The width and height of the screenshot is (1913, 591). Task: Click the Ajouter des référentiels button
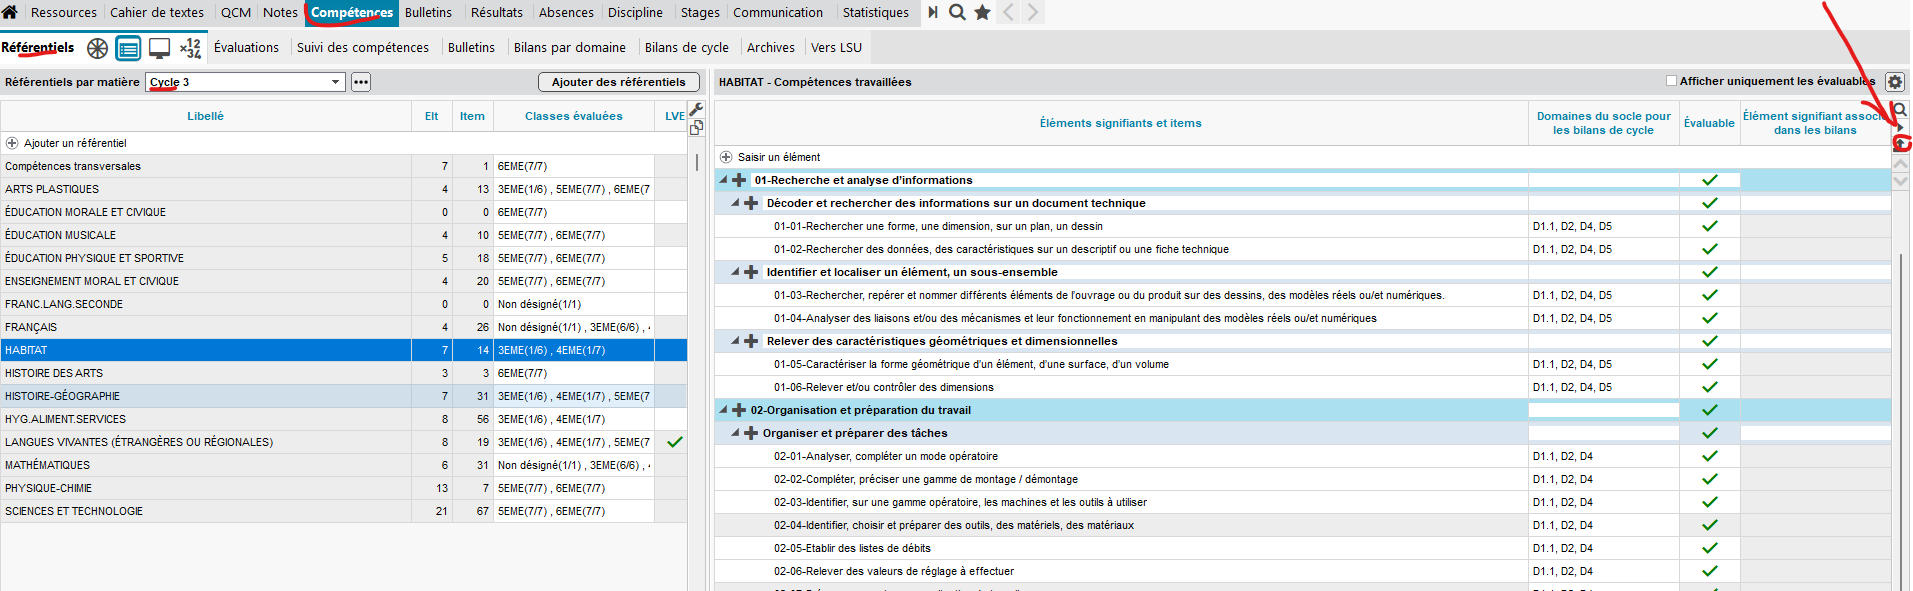click(x=619, y=82)
